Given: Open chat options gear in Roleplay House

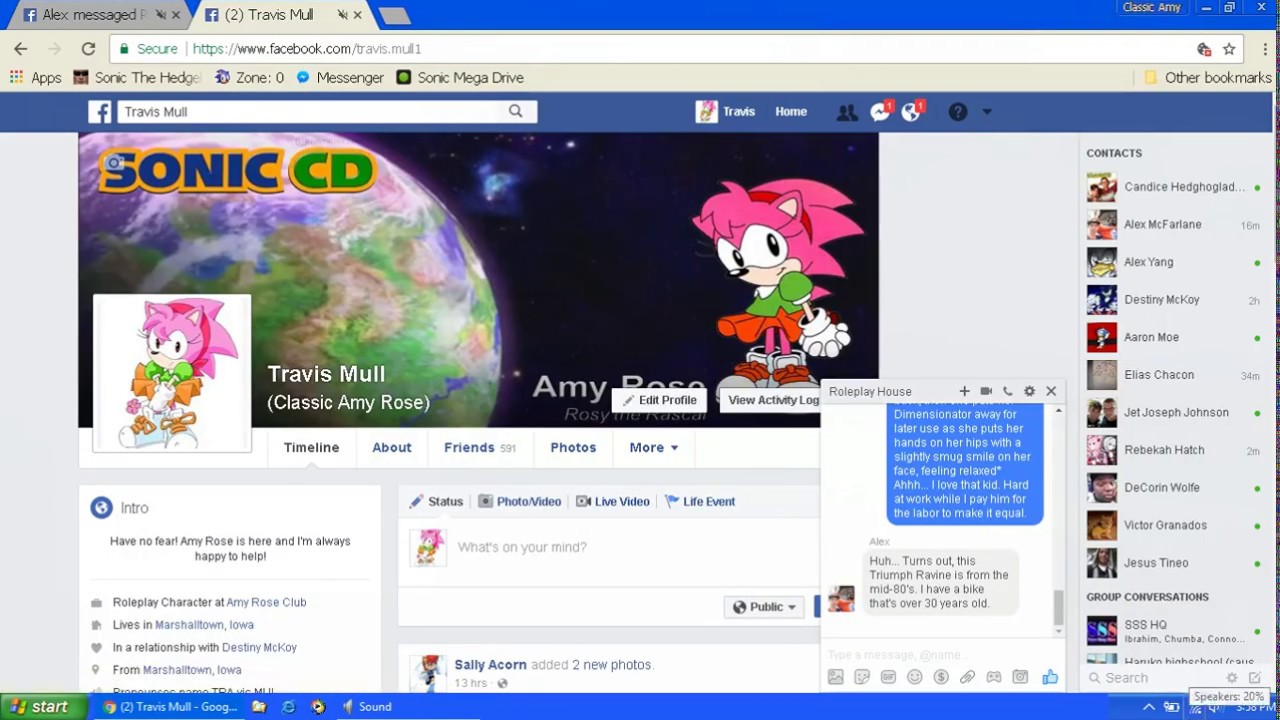Looking at the screenshot, I should (1029, 391).
